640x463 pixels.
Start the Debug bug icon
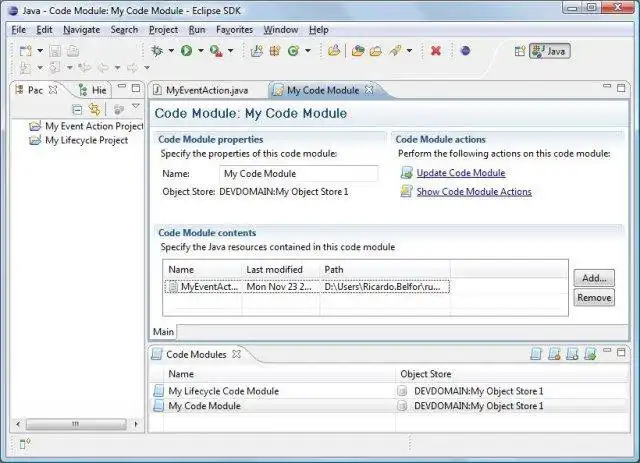pos(157,51)
